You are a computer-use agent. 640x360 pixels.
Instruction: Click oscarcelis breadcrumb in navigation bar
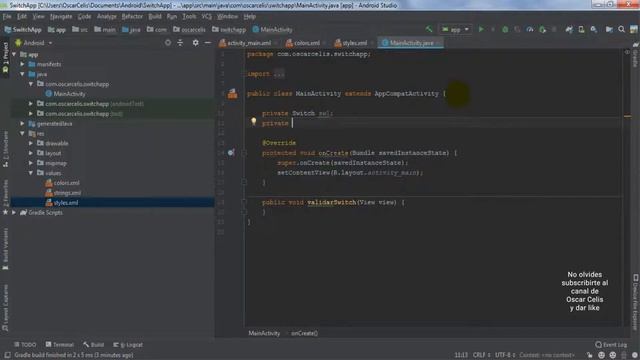point(189,29)
